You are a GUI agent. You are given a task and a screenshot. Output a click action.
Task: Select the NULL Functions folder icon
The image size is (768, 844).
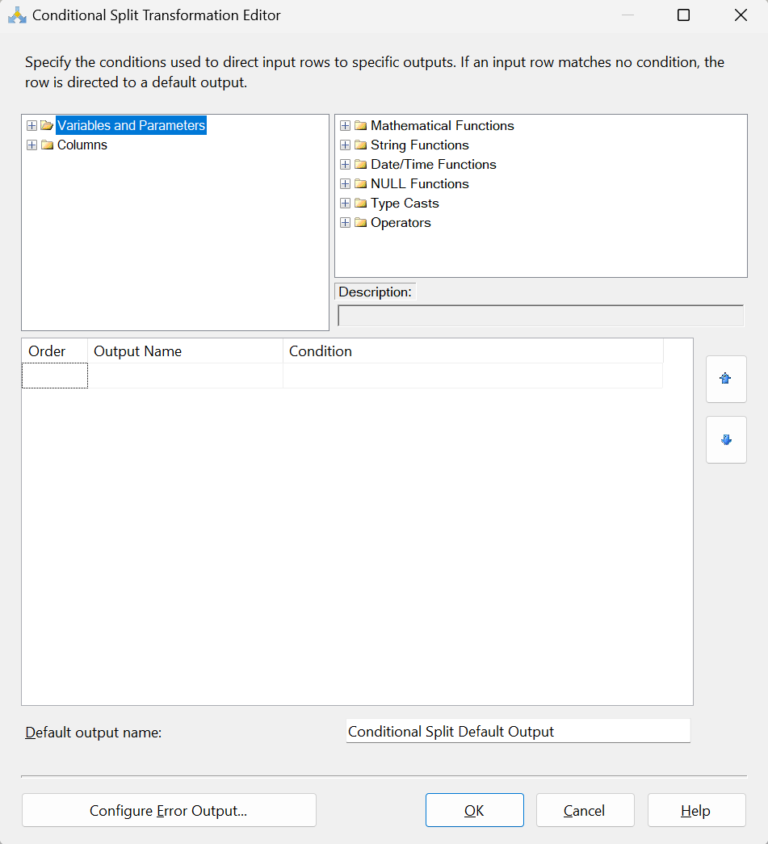point(361,184)
